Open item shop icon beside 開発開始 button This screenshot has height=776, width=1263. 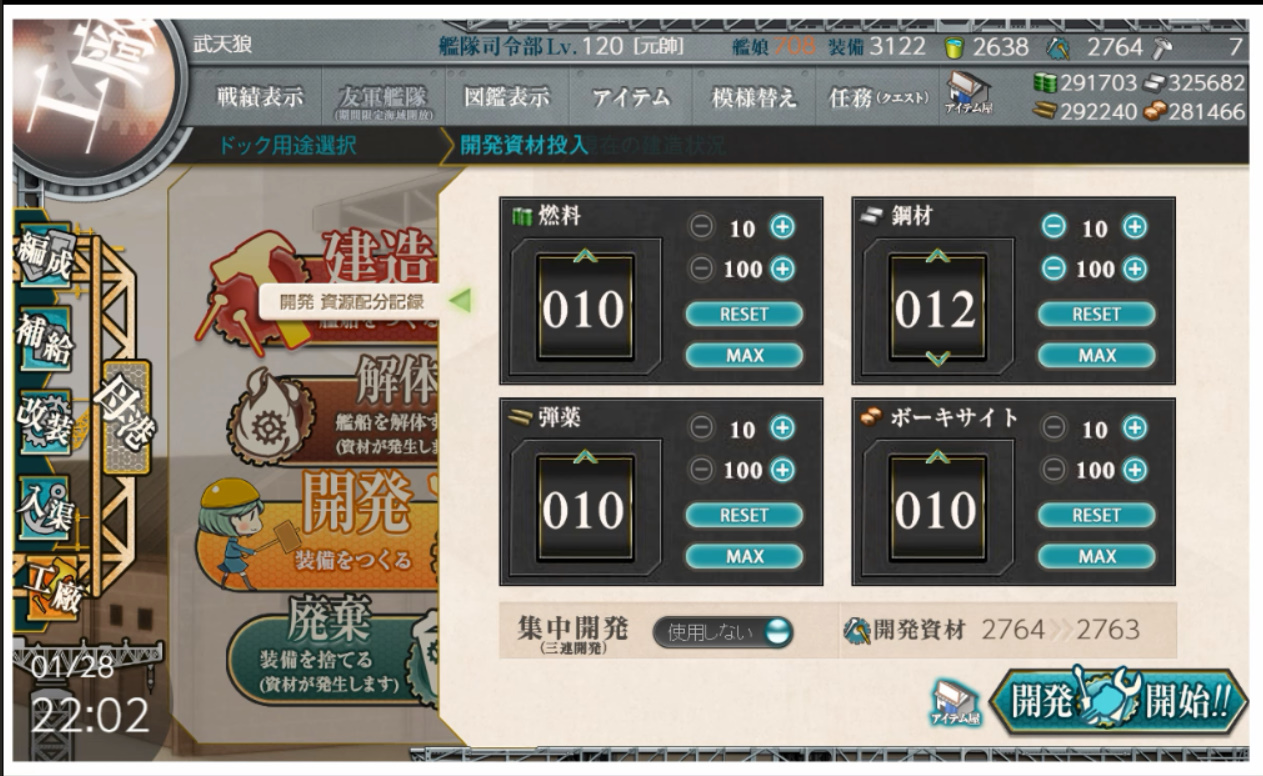click(x=956, y=702)
